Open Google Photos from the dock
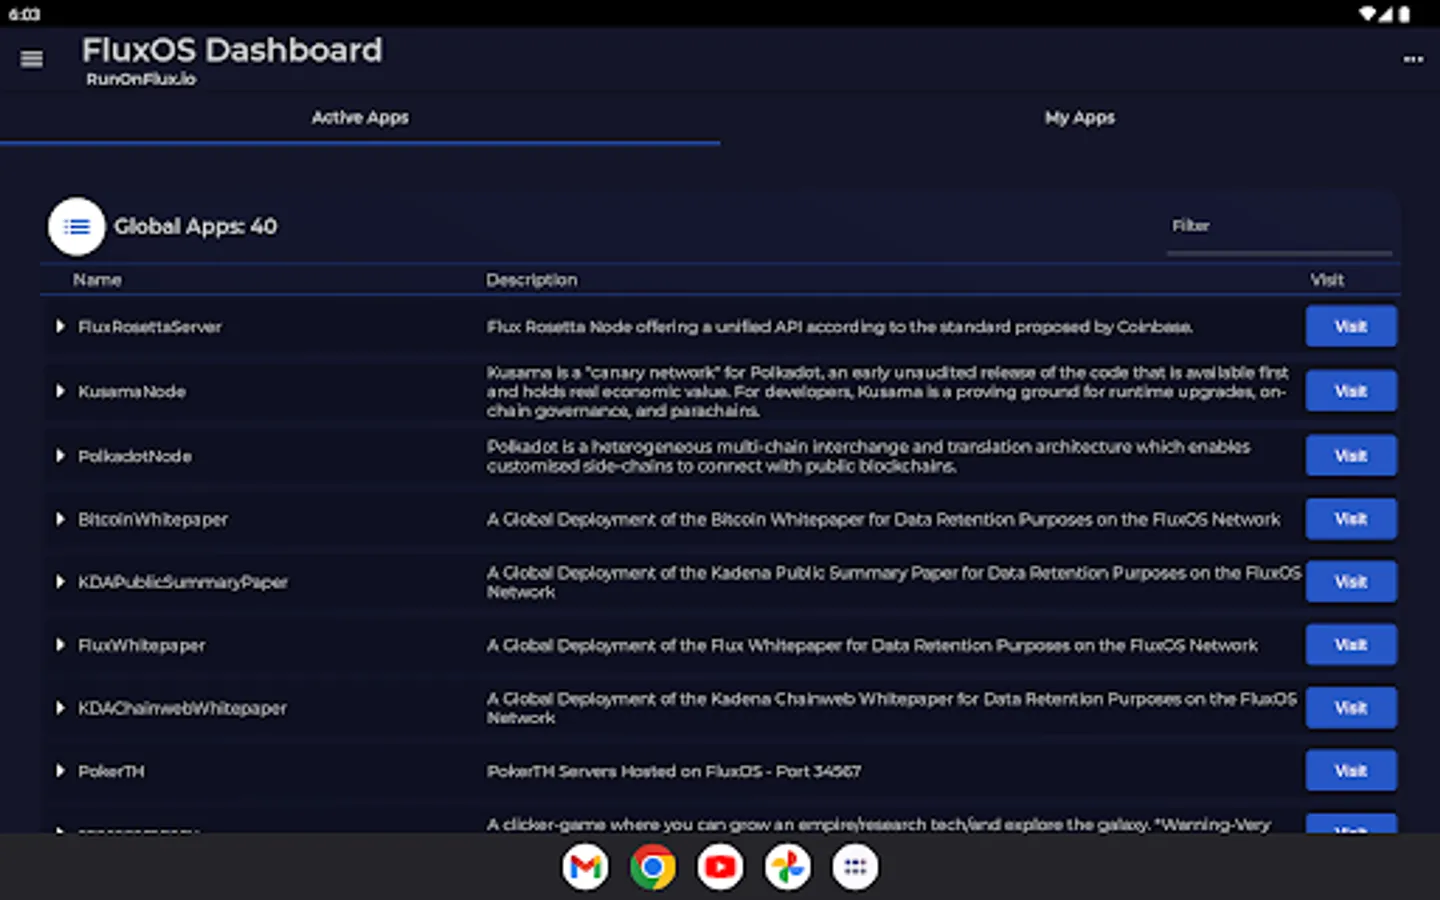Viewport: 1440px width, 900px height. pos(788,867)
